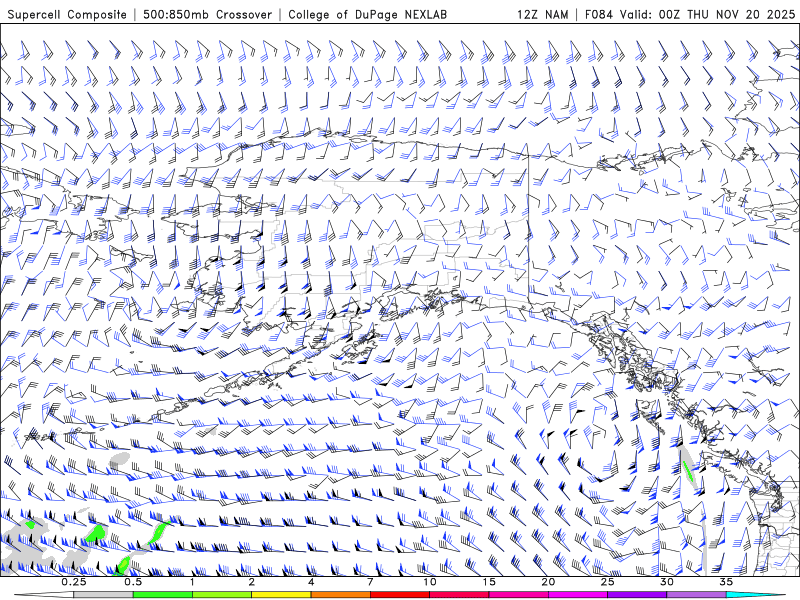Click the "12Z NAM" model run label
This screenshot has height=600, width=800.
(542, 14)
